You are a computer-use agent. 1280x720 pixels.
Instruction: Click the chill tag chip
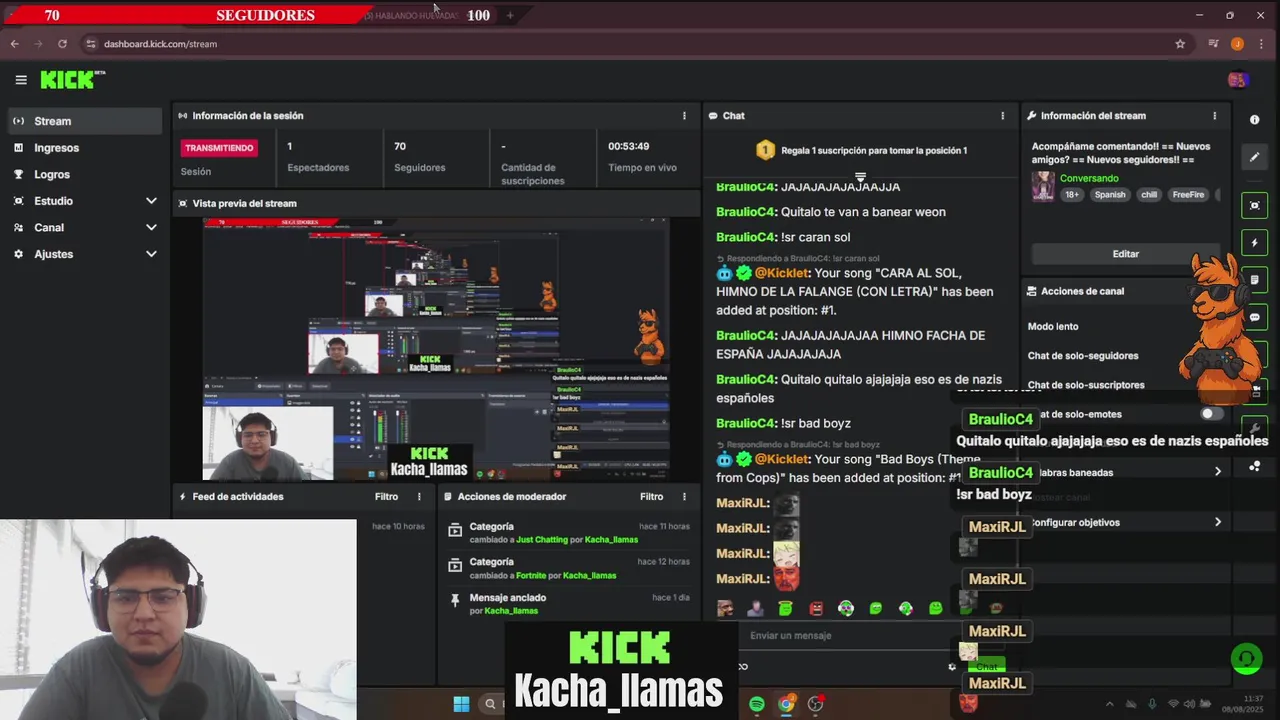1149,195
